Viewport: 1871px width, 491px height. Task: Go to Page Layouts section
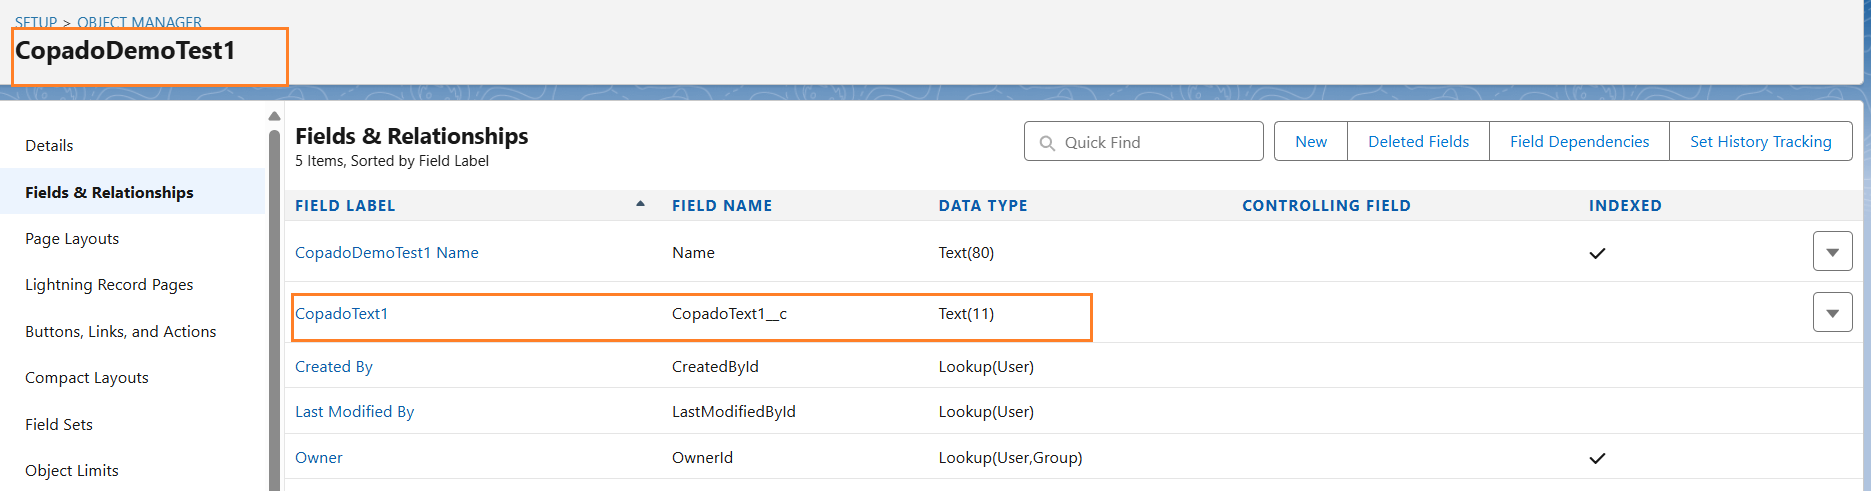point(72,238)
